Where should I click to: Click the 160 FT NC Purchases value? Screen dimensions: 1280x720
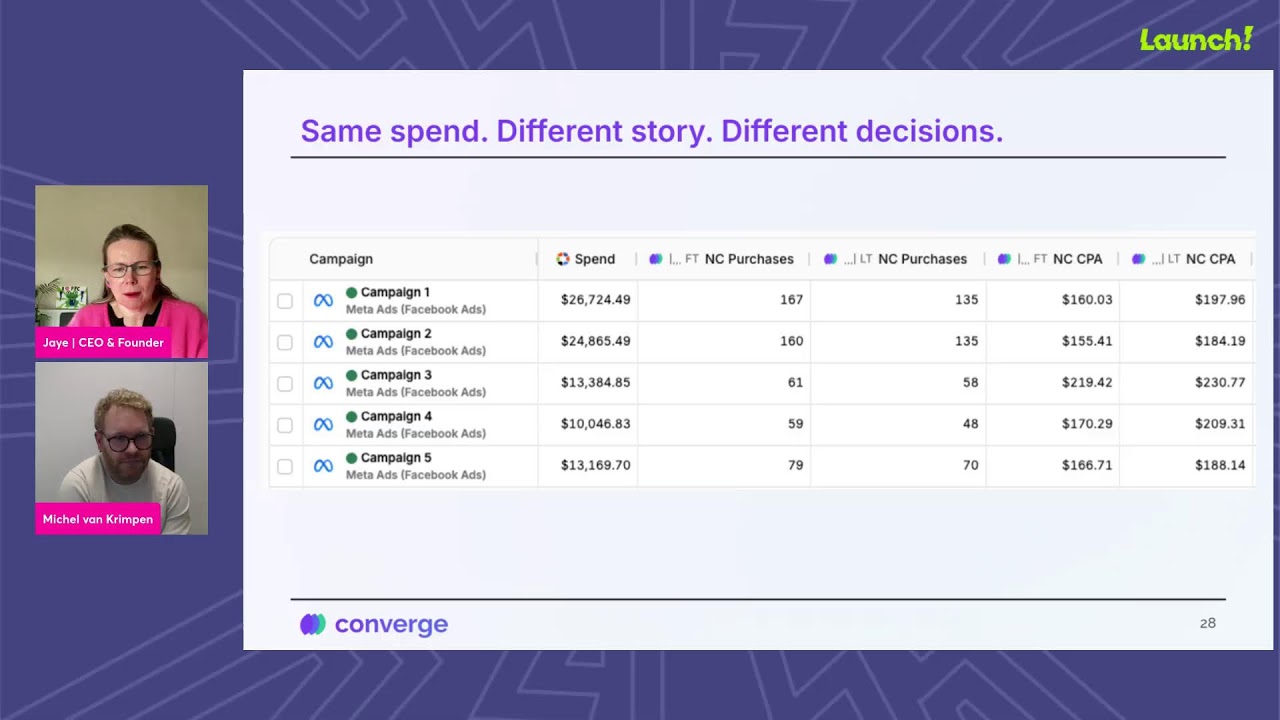[x=791, y=341]
